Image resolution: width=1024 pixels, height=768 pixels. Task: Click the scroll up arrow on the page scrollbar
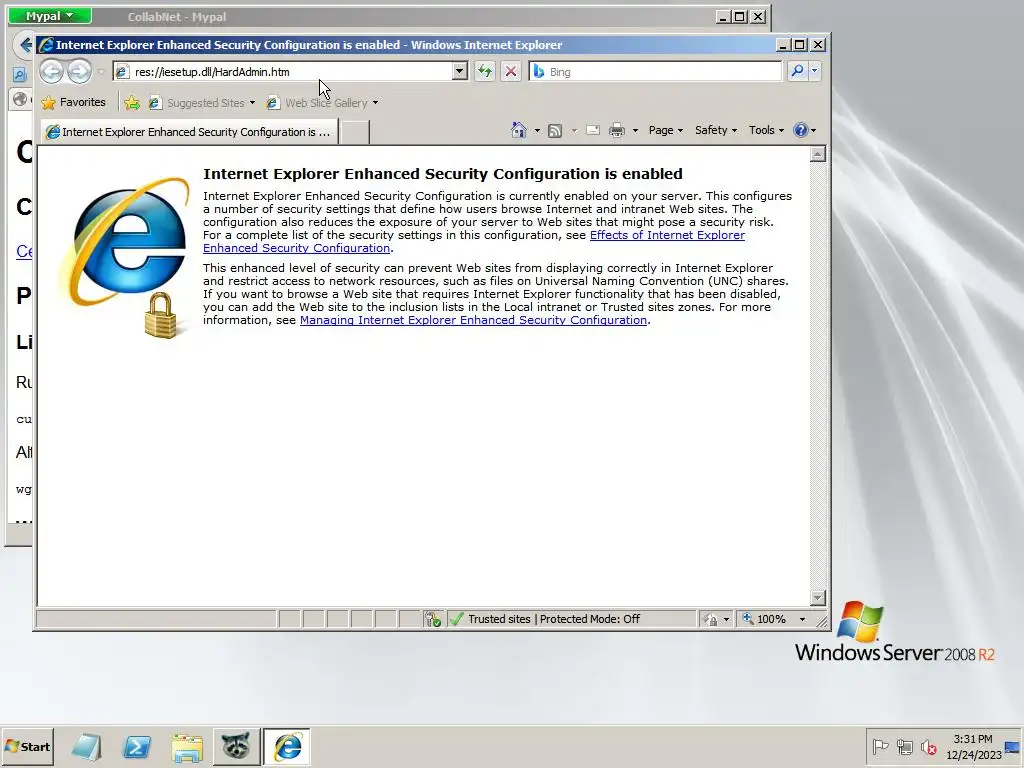818,154
